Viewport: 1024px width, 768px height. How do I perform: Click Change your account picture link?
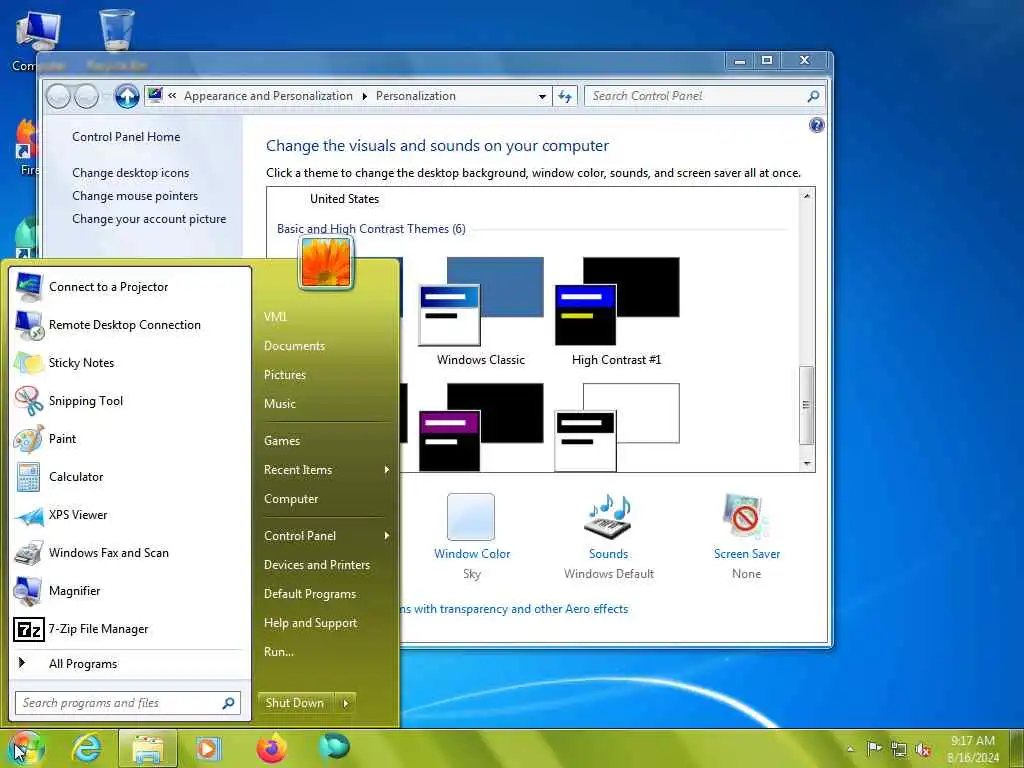coord(149,219)
